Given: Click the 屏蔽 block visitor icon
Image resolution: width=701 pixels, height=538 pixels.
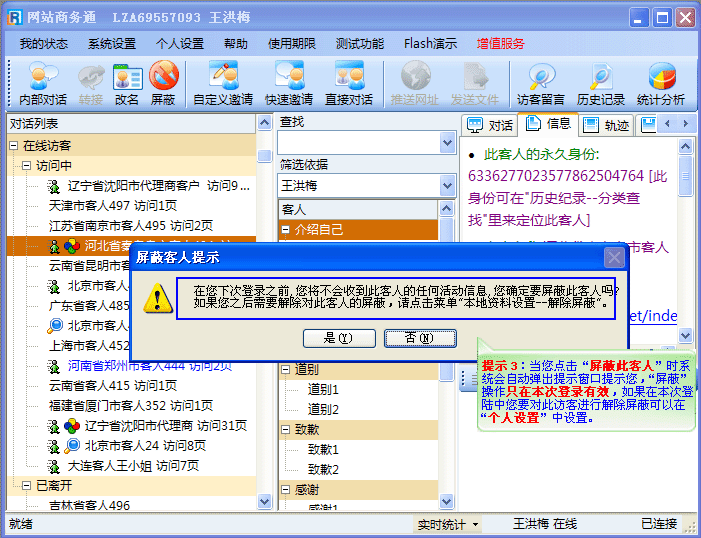Looking at the screenshot, I should click(163, 84).
